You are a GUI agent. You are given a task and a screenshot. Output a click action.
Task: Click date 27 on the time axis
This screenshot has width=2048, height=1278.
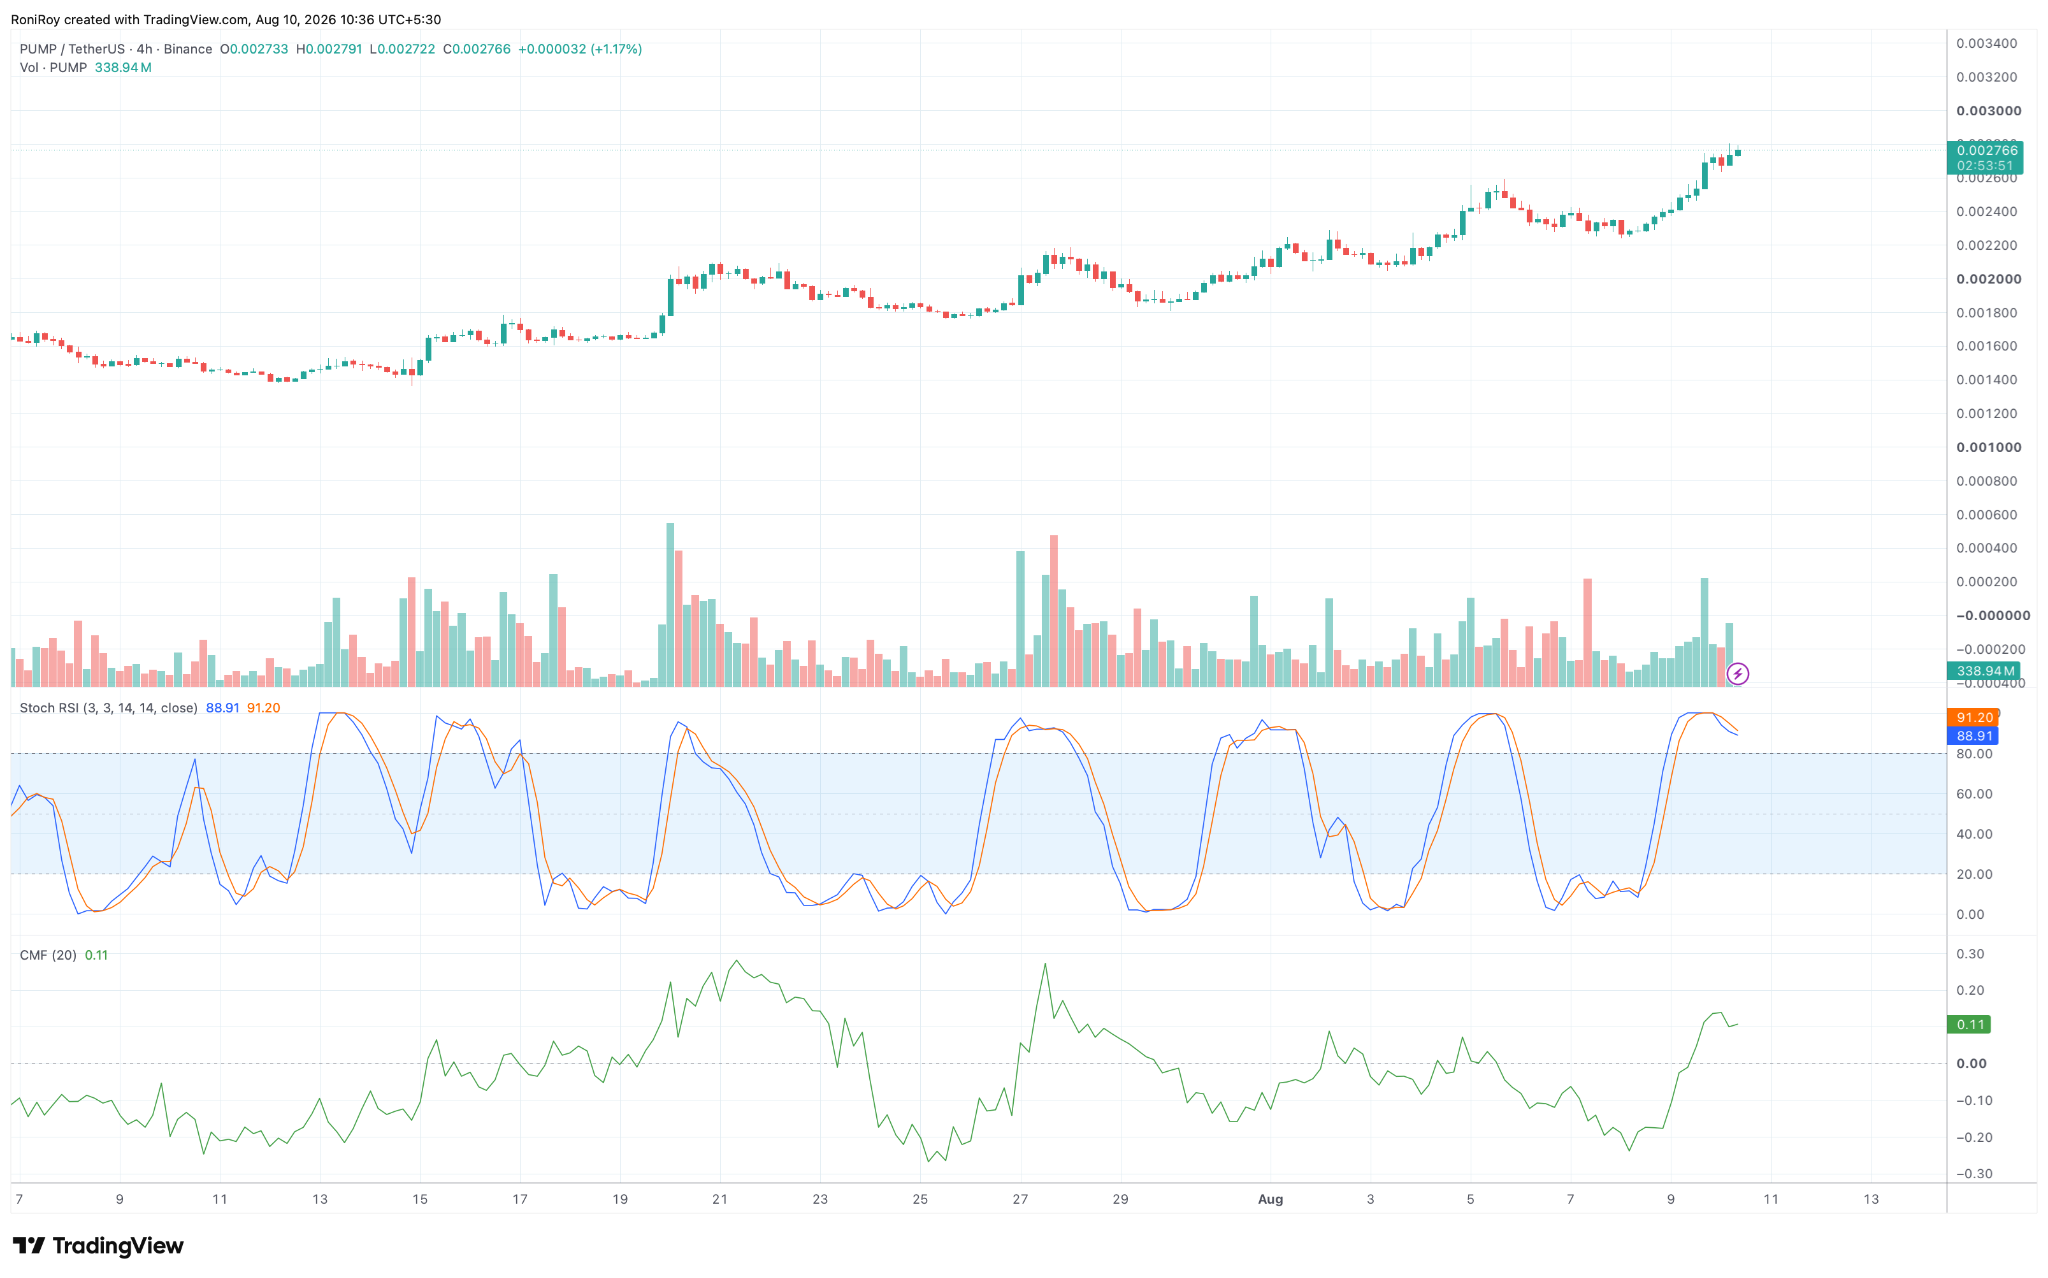click(1020, 1199)
